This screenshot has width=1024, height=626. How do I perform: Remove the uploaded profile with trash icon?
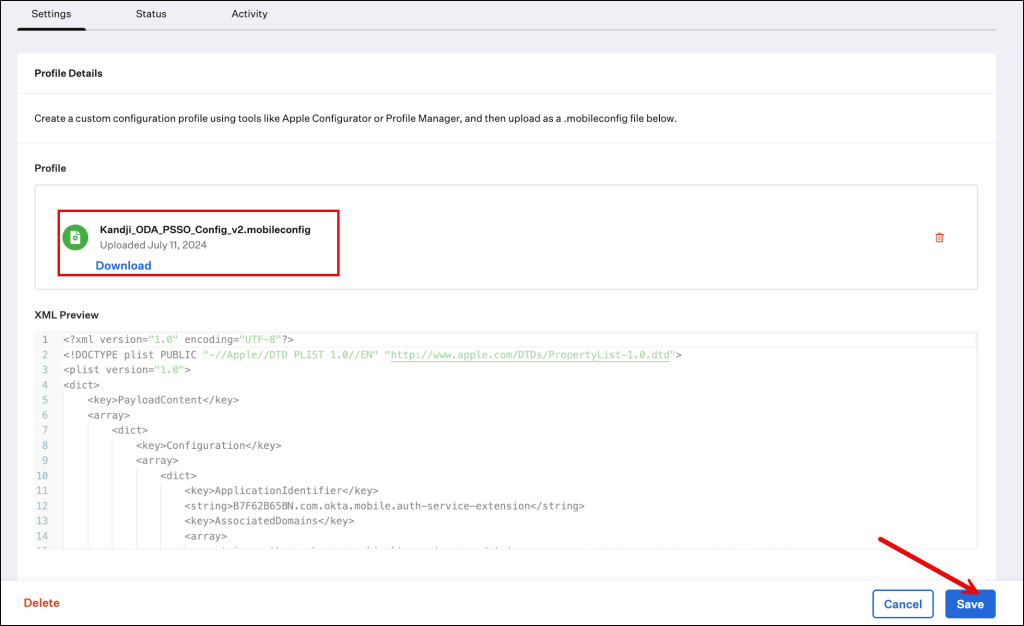(938, 237)
